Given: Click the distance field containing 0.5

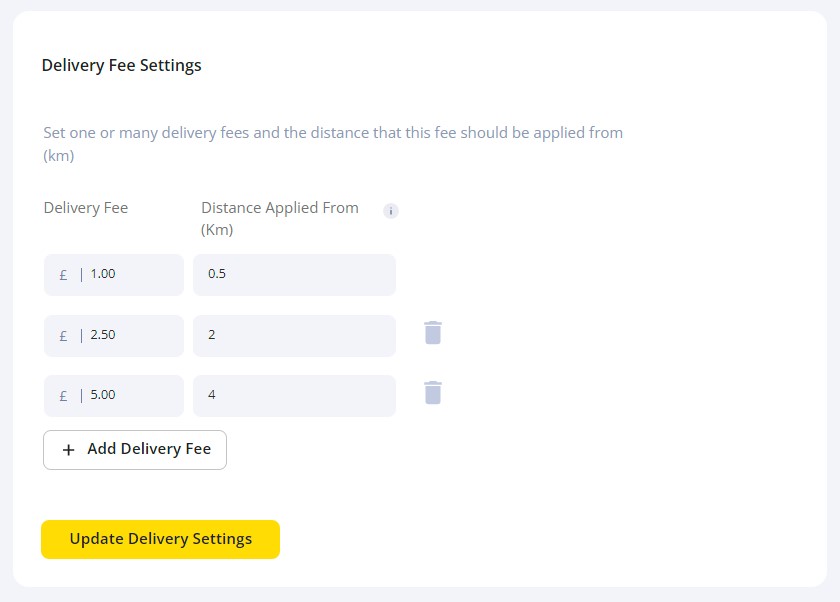Looking at the screenshot, I should point(294,274).
